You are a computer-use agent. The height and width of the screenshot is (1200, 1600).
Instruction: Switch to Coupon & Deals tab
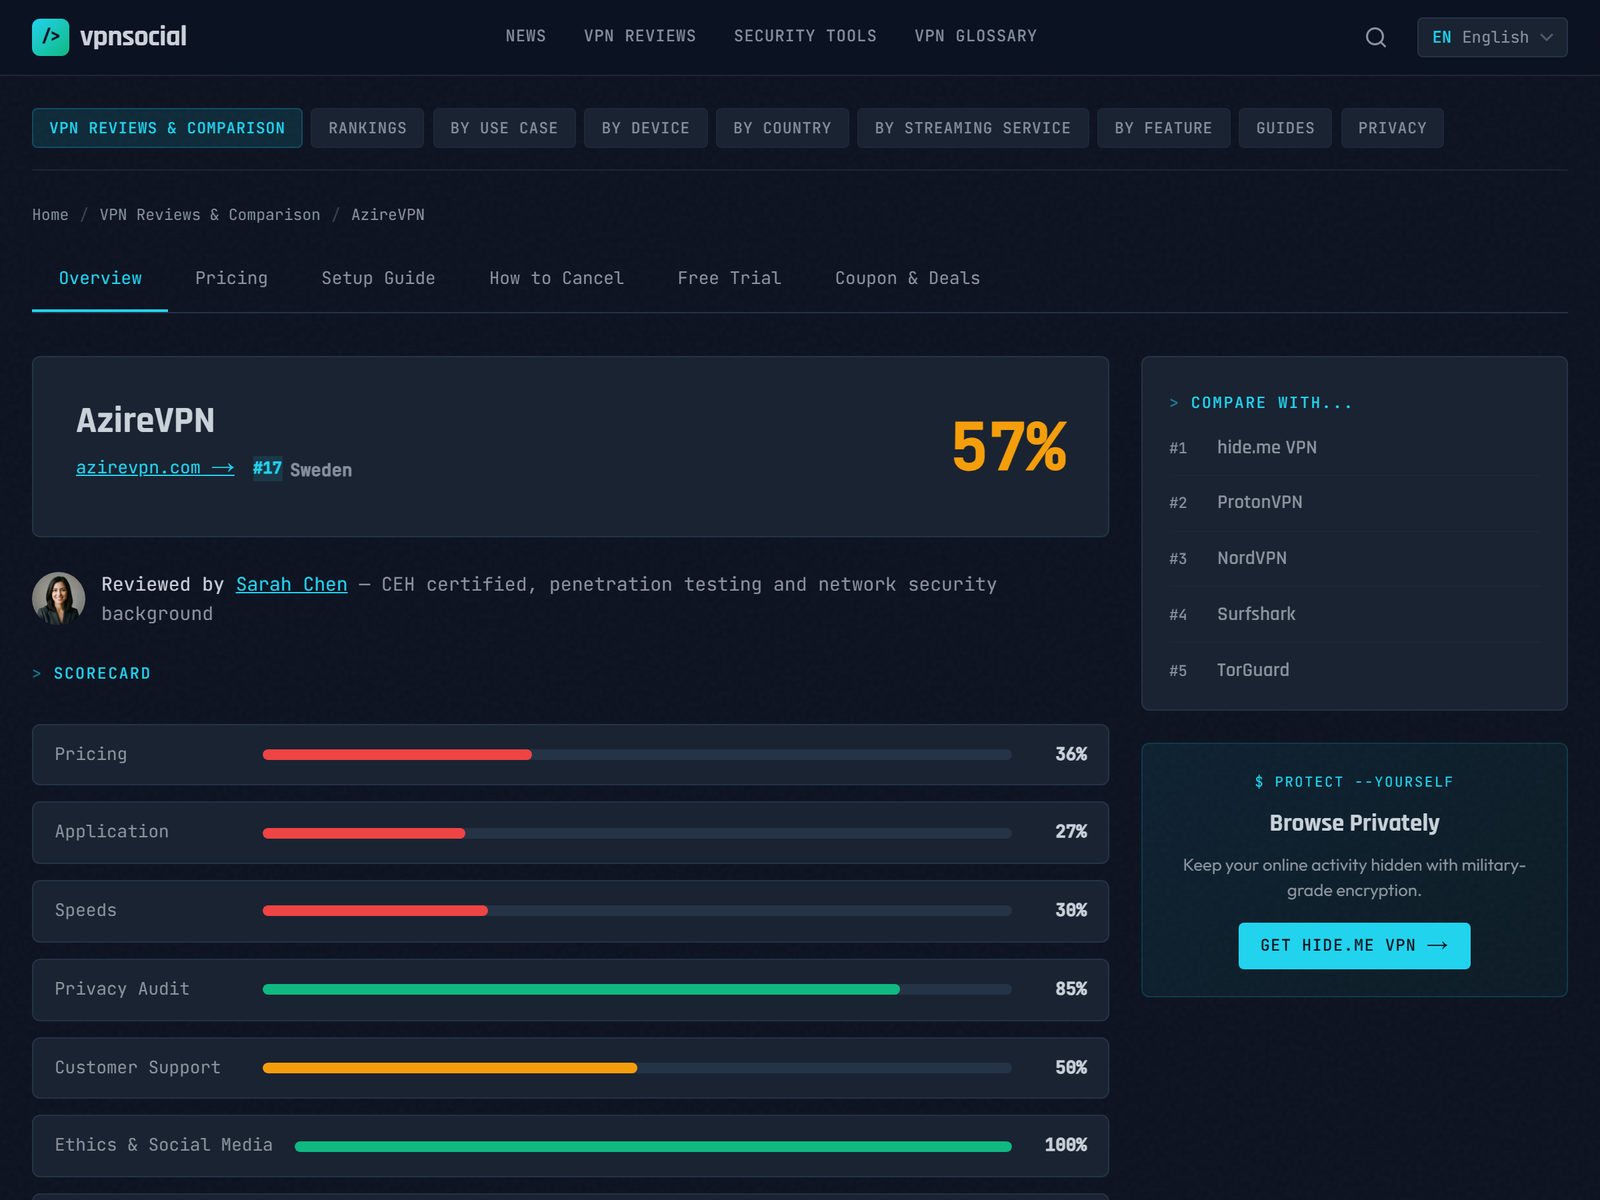(907, 278)
